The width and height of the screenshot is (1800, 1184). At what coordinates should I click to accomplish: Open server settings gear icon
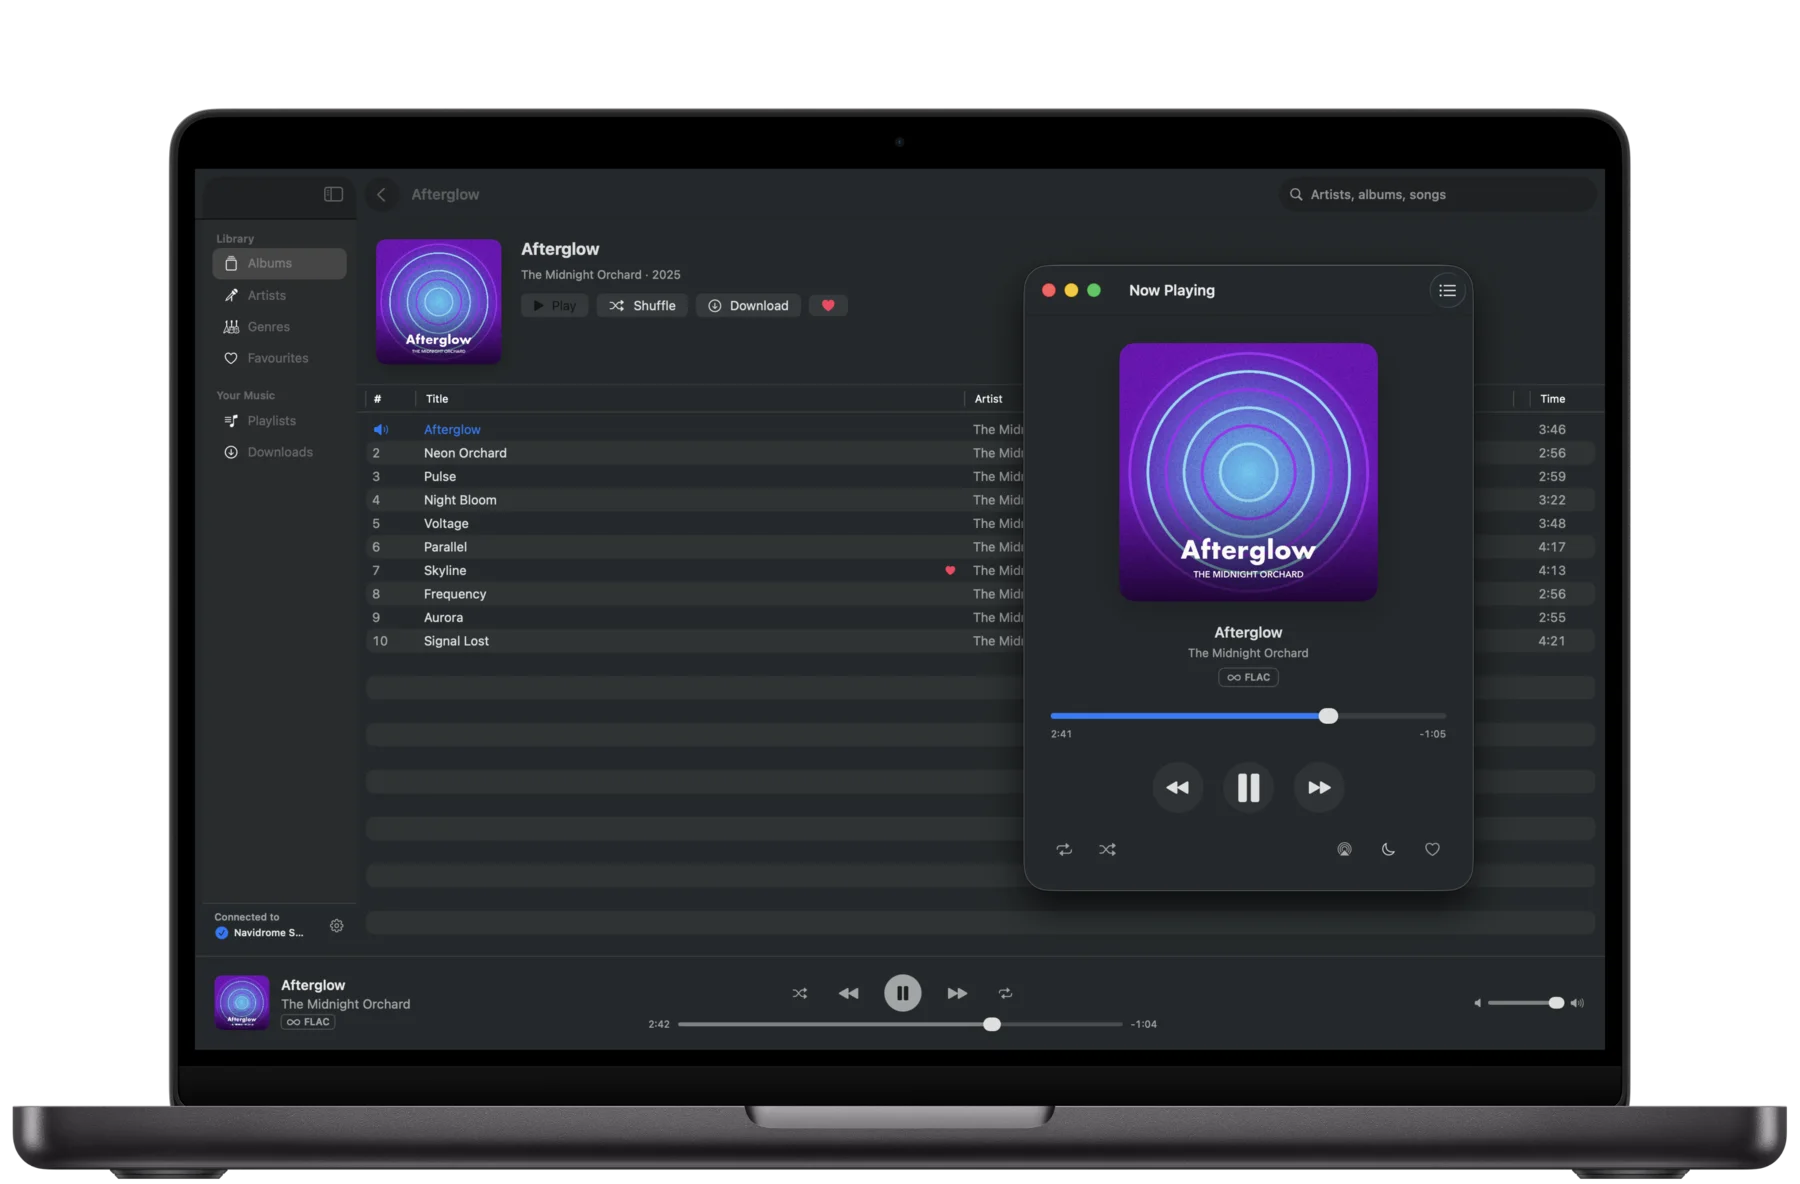(337, 926)
